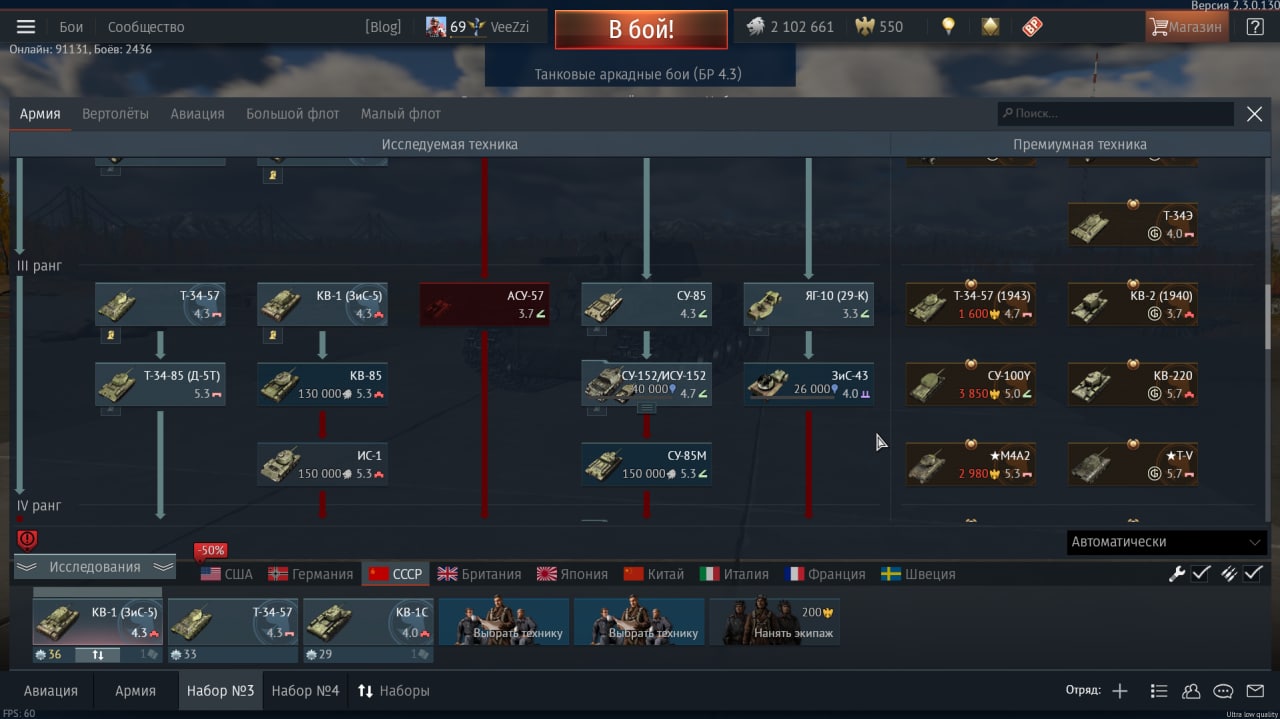1280x719 pixels.
Task: Select the ЯГ-10 (29-К) vehicle
Action: pyautogui.click(x=808, y=304)
